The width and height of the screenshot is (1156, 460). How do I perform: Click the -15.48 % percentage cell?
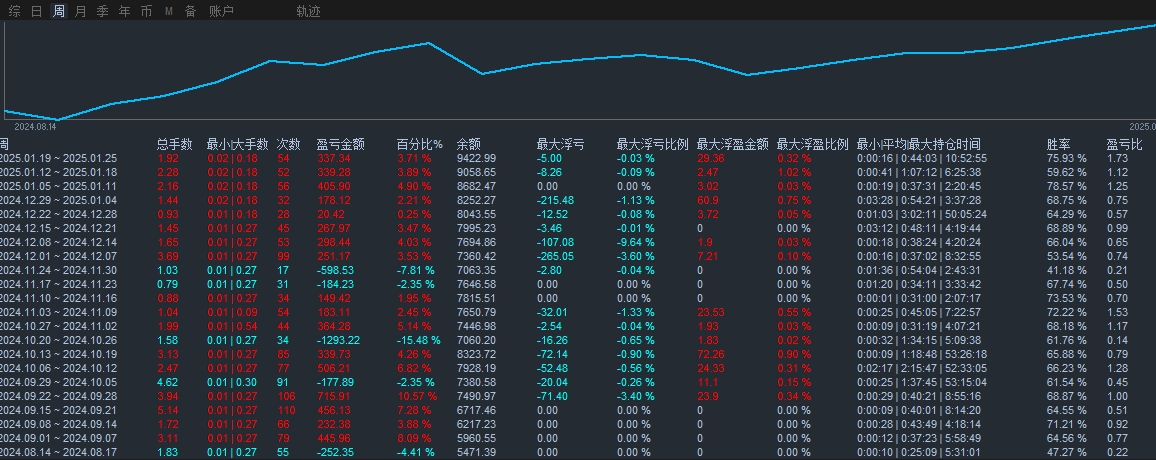(419, 340)
